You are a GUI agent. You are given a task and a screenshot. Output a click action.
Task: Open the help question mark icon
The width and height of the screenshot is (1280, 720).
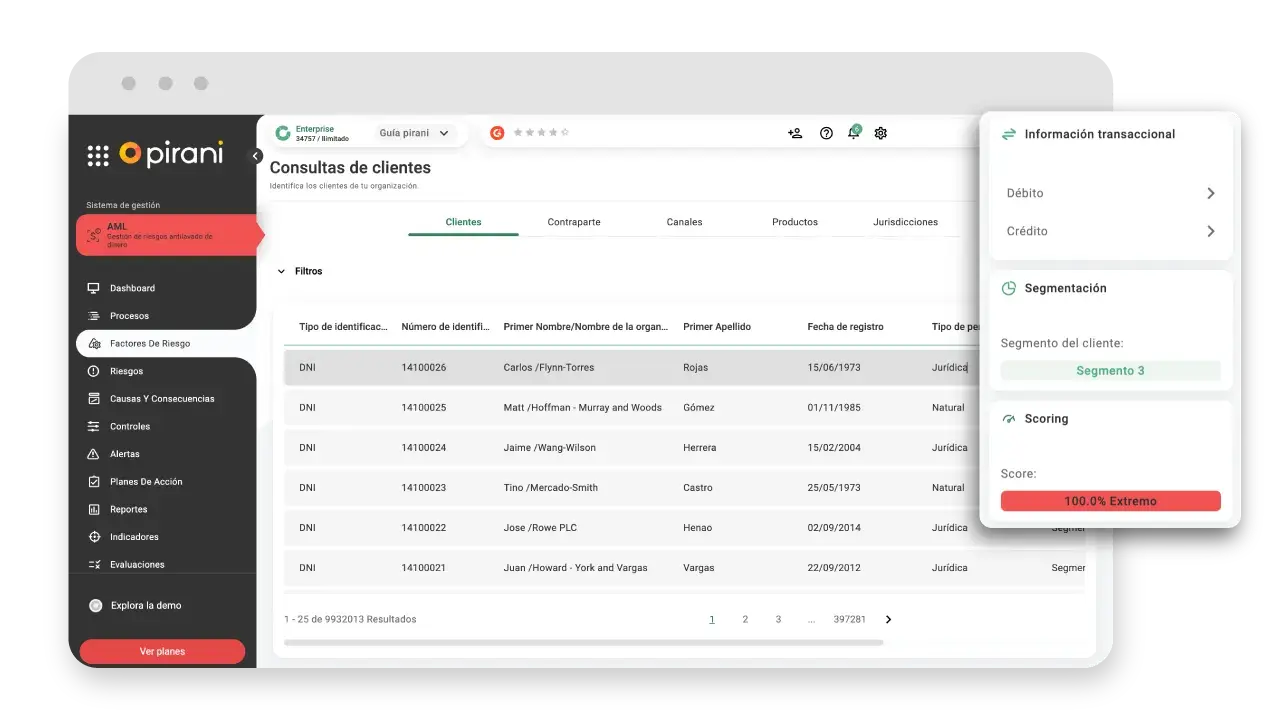(x=826, y=133)
